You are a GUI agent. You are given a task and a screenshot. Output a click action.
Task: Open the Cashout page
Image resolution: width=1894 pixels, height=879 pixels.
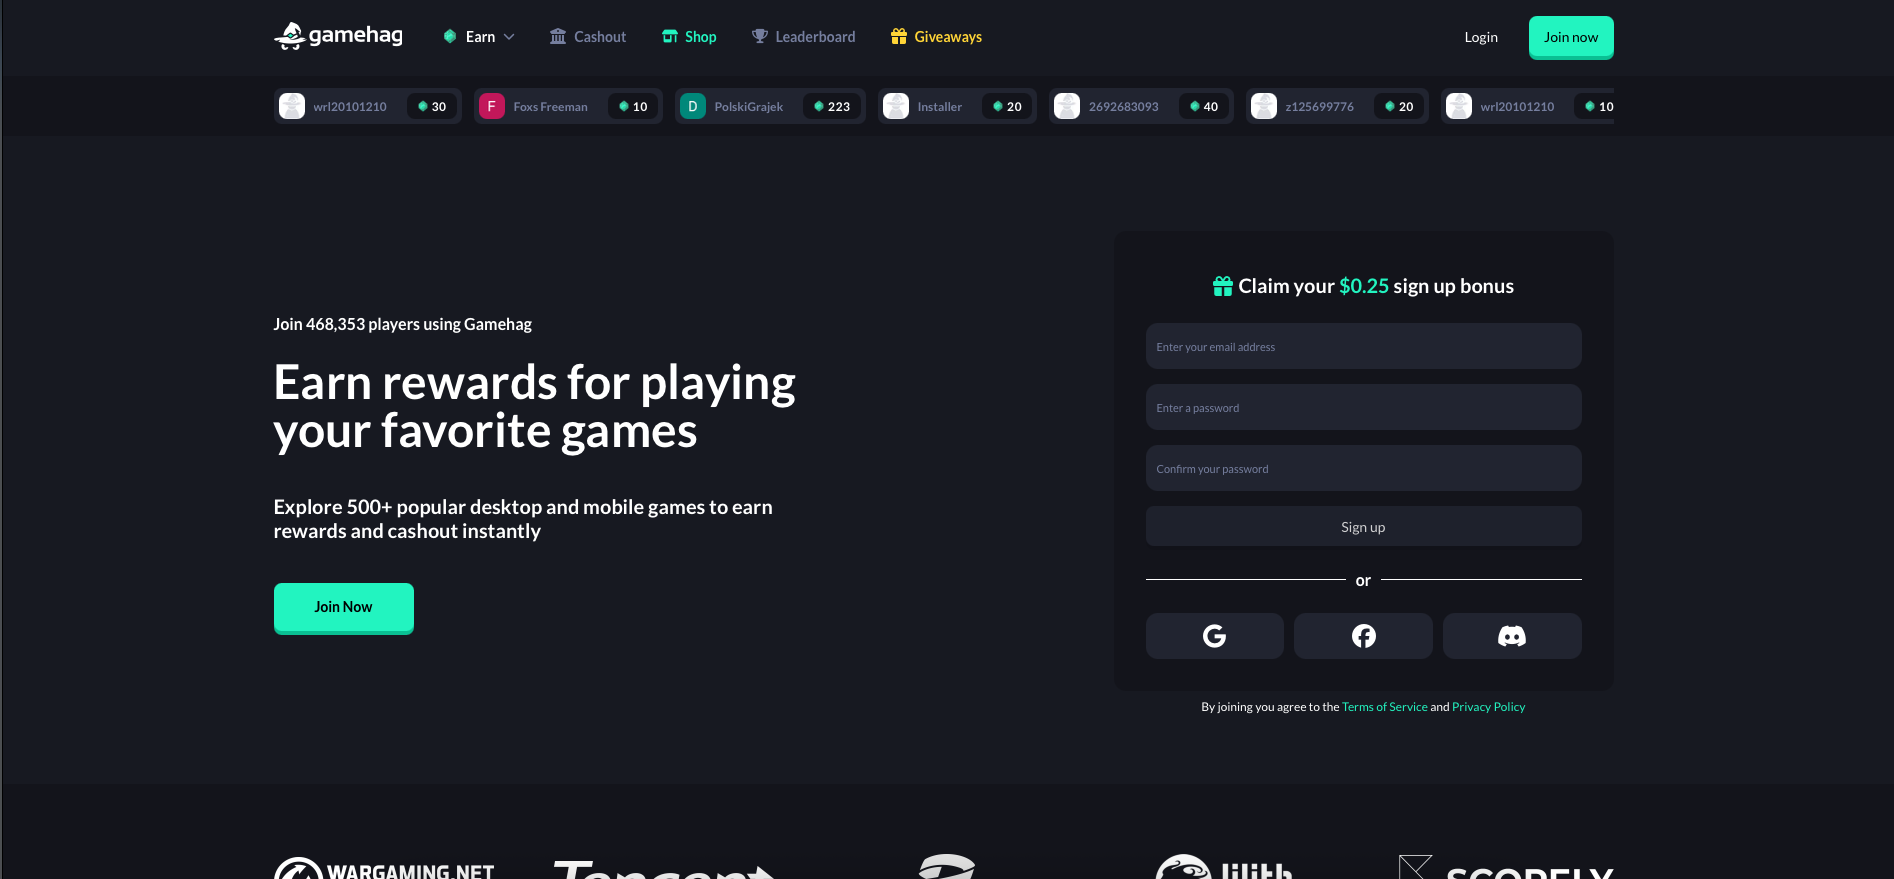click(x=588, y=37)
